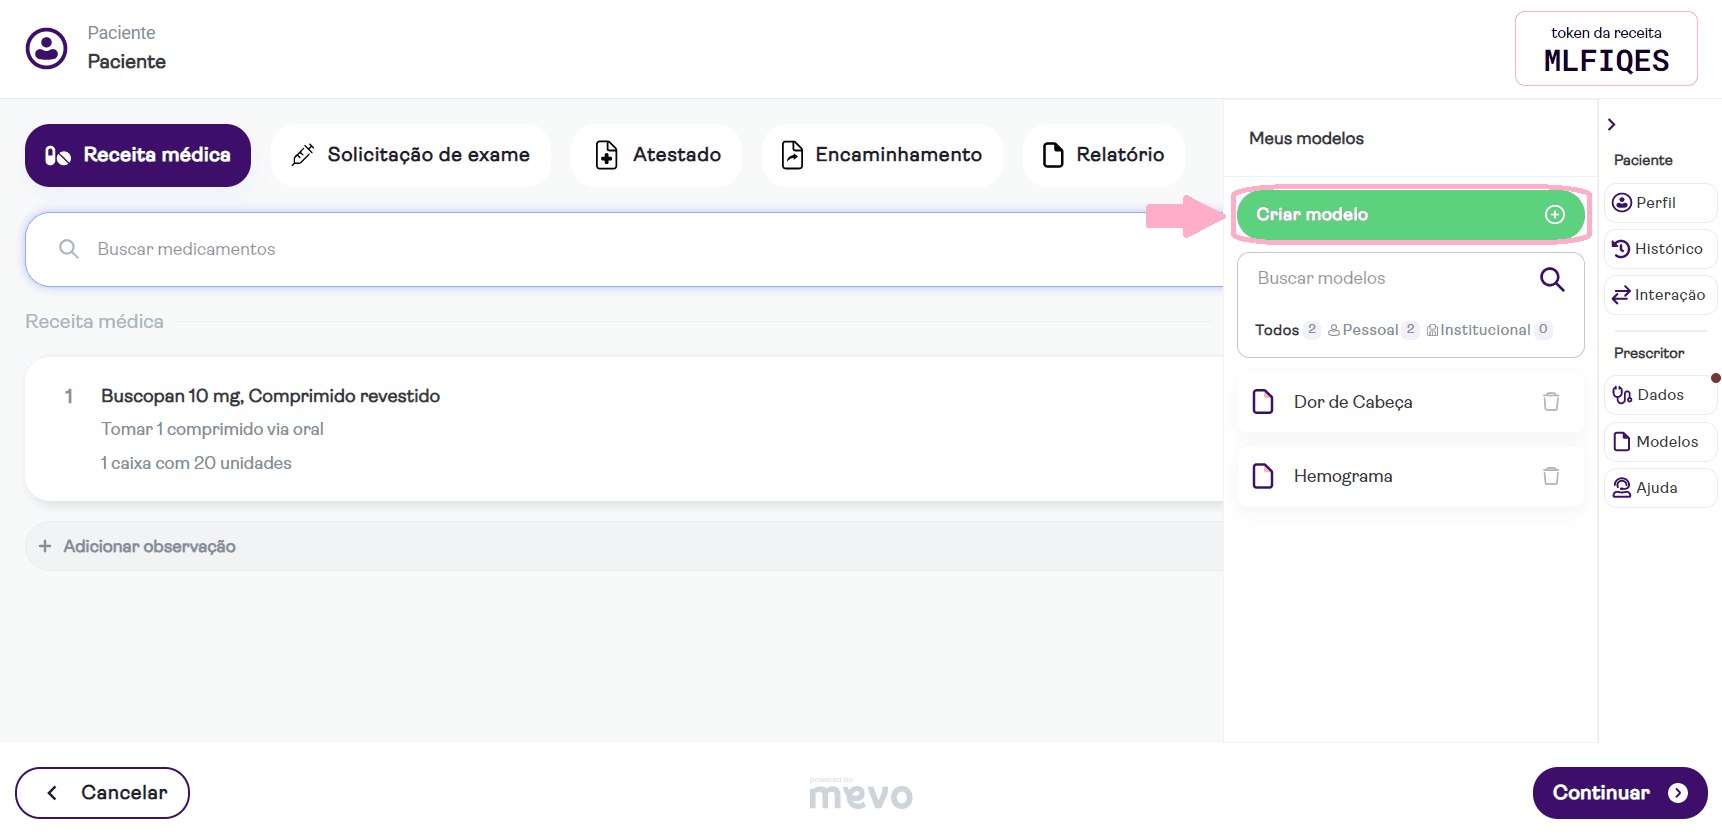Image resolution: width=1722 pixels, height=840 pixels.
Task: Delete the Dor de Cabeça model via trash icon
Action: click(1551, 402)
